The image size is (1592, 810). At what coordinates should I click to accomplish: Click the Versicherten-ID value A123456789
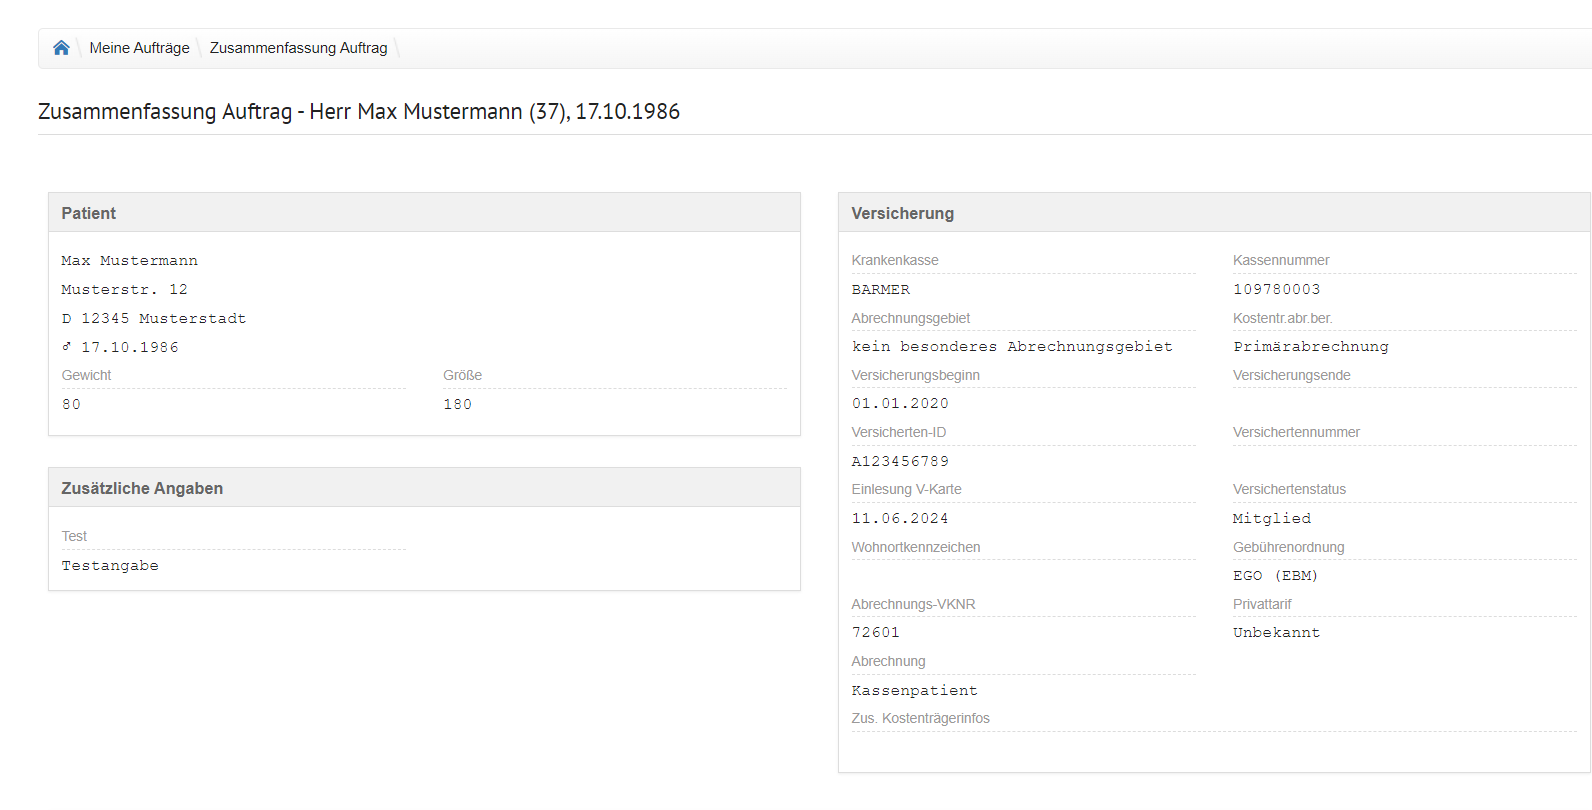tap(900, 462)
